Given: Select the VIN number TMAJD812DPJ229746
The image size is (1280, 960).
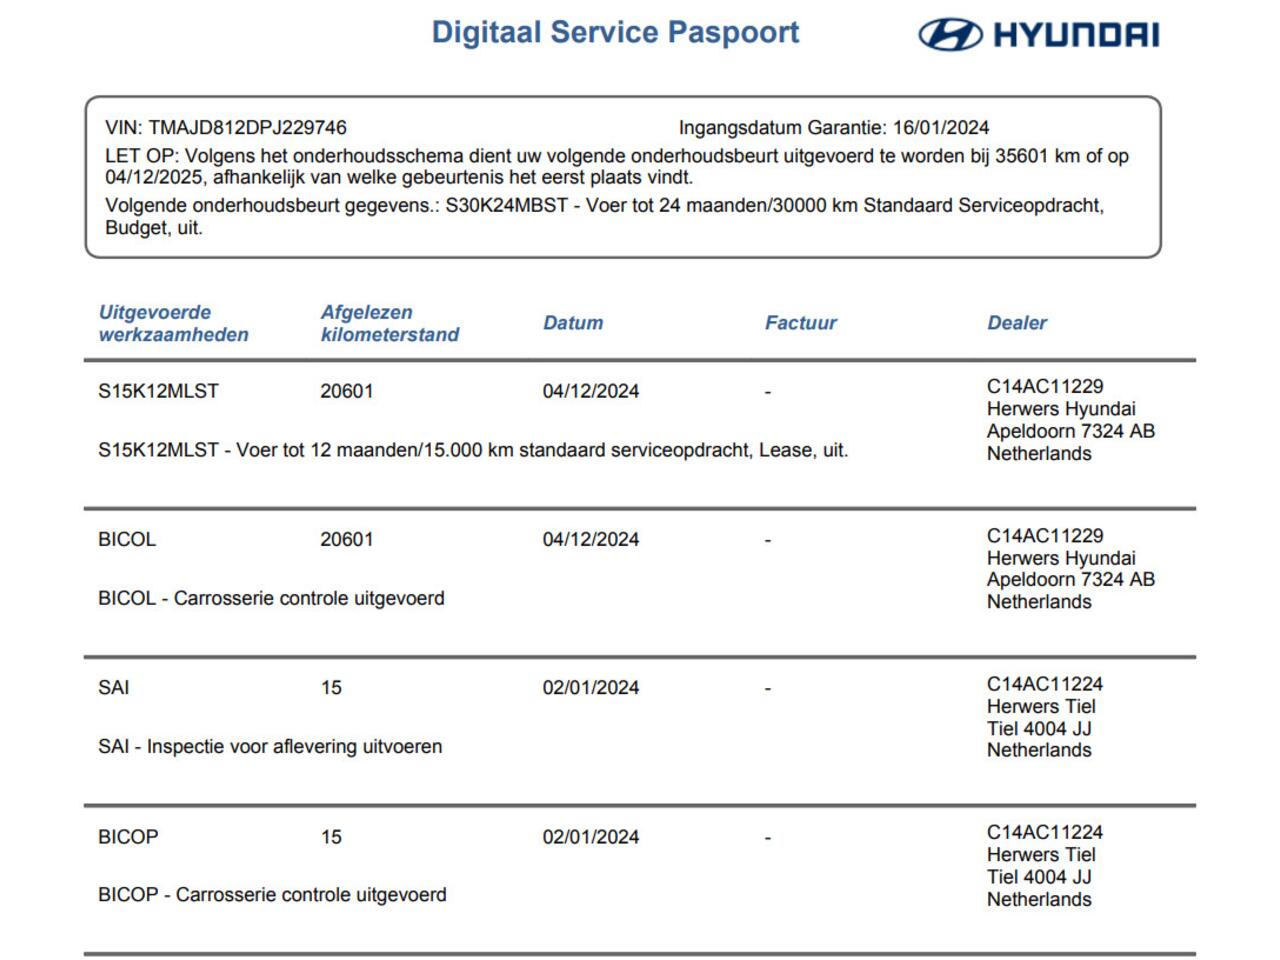Looking at the screenshot, I should pyautogui.click(x=247, y=128).
